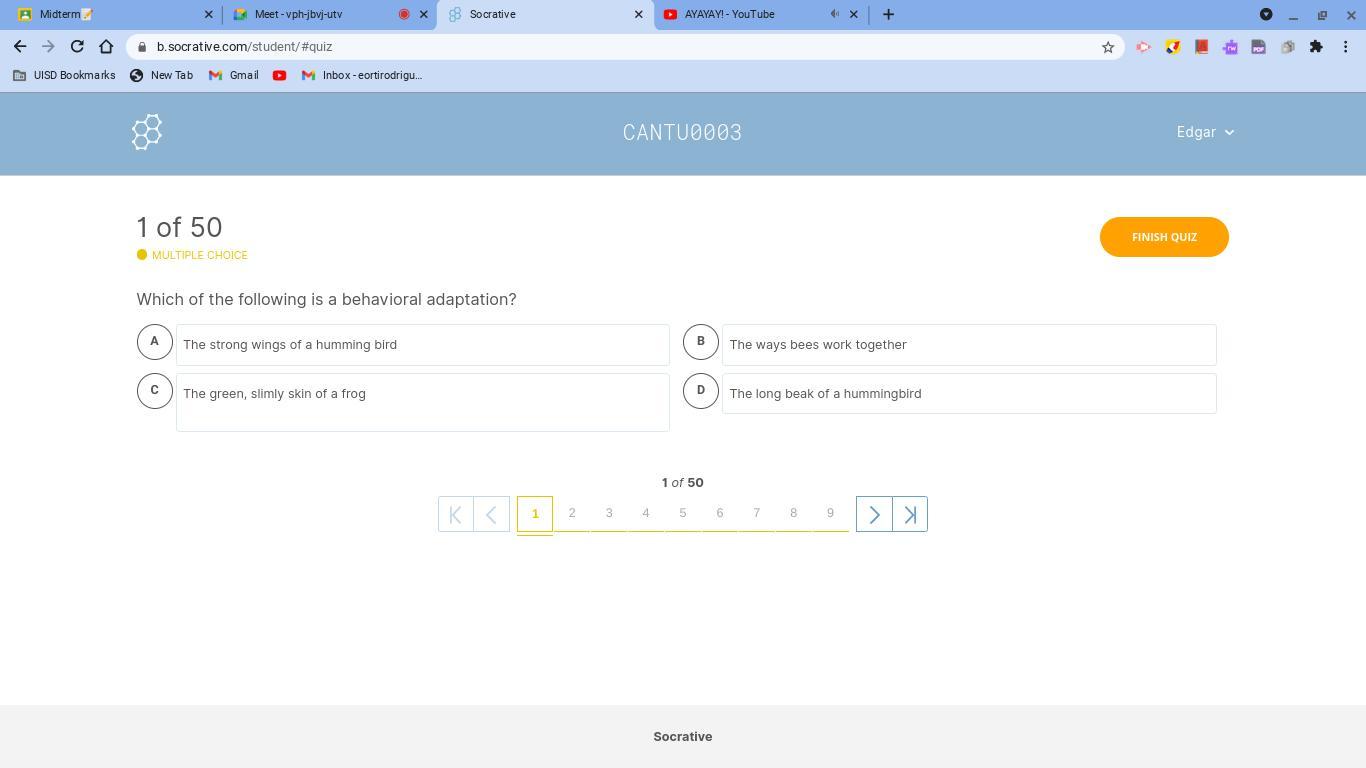Go back using browser back arrow

20,47
